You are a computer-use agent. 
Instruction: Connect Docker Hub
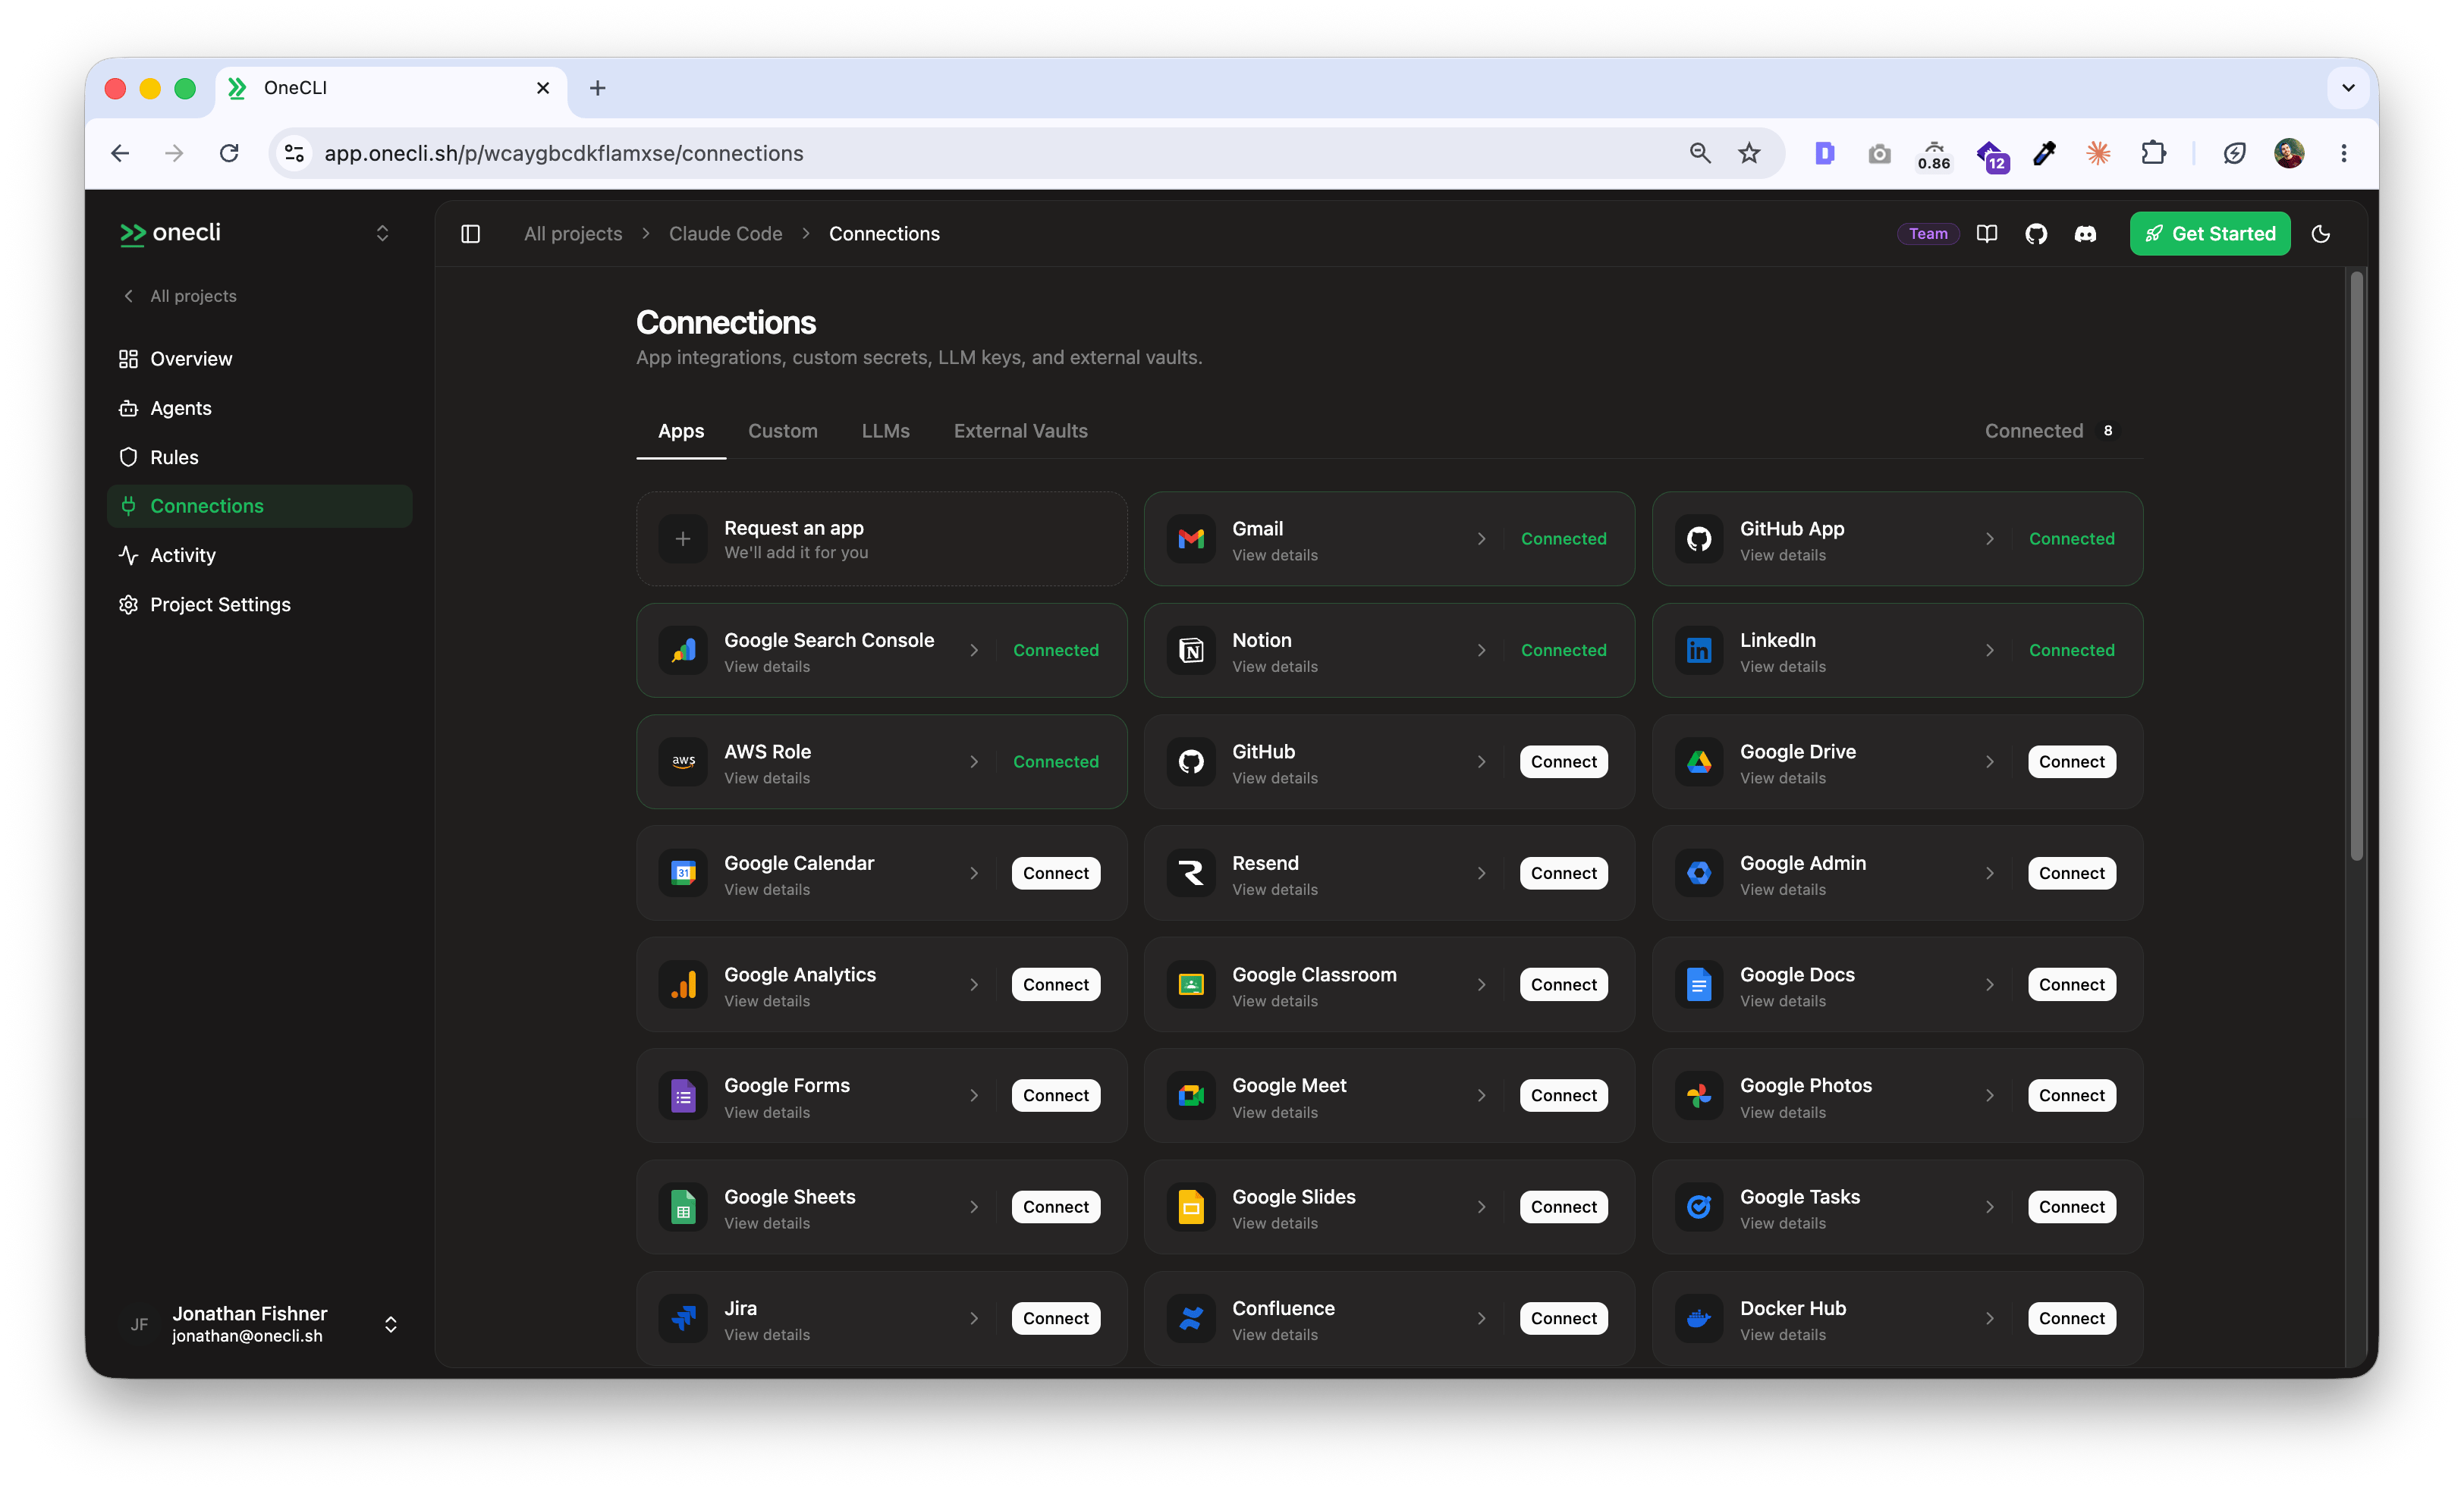coord(2071,1318)
